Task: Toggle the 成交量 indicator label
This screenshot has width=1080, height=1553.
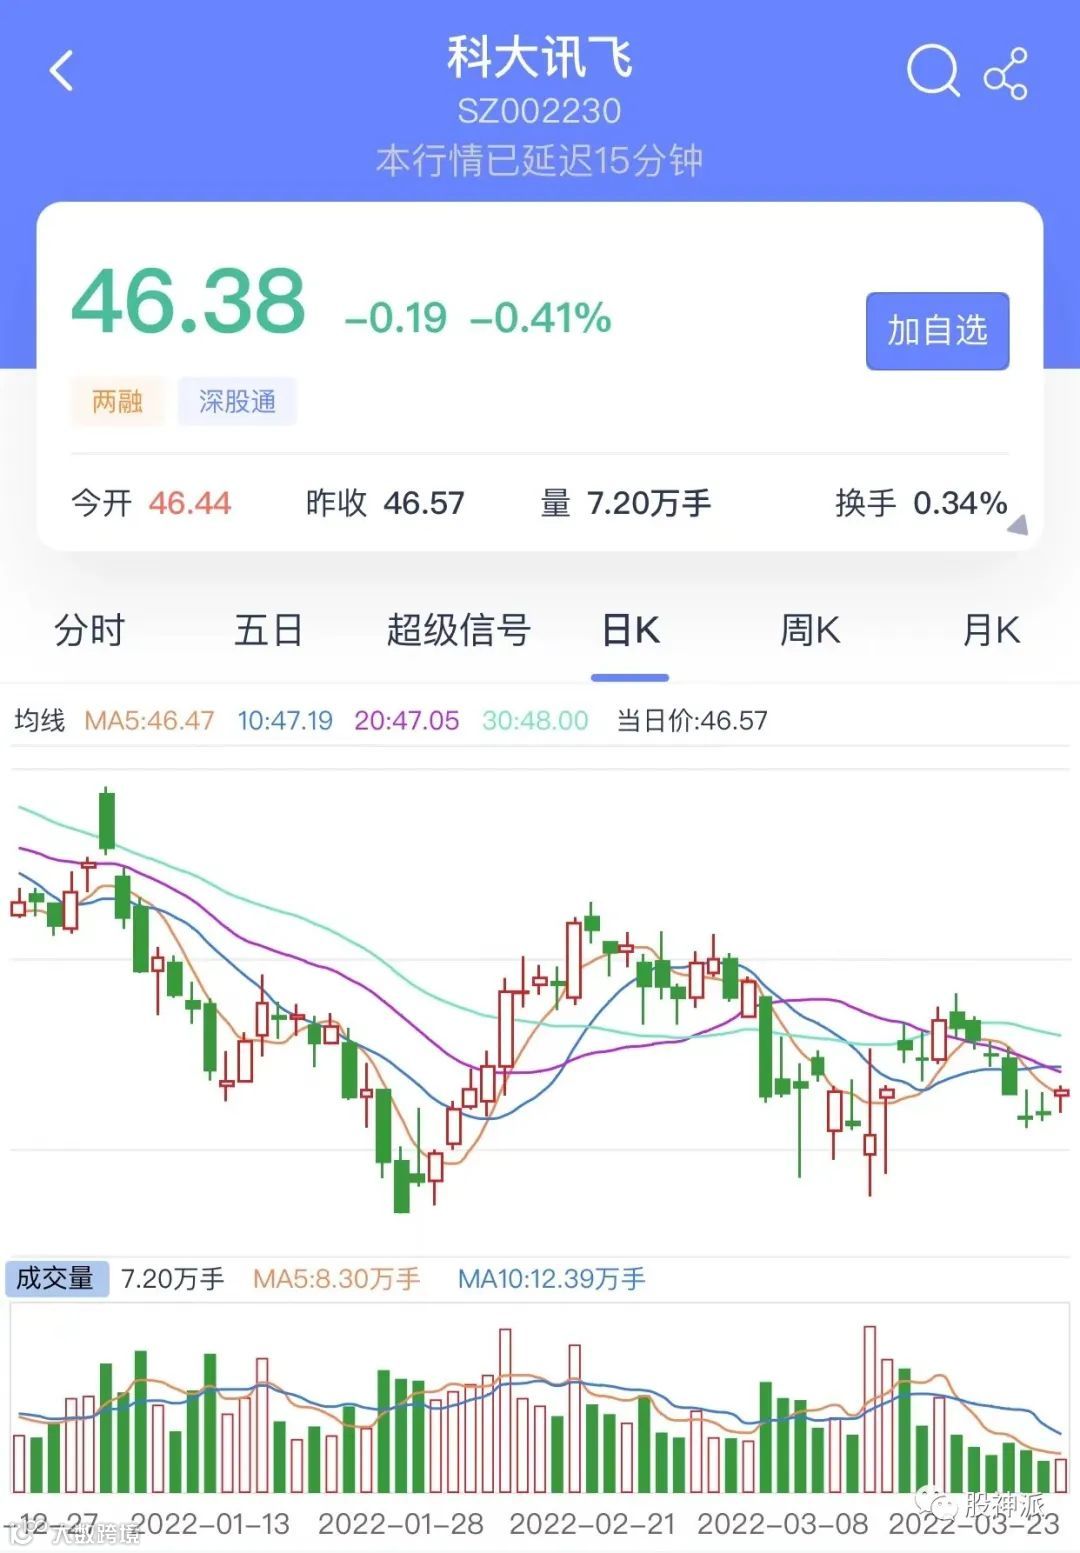Action: [x=55, y=1278]
